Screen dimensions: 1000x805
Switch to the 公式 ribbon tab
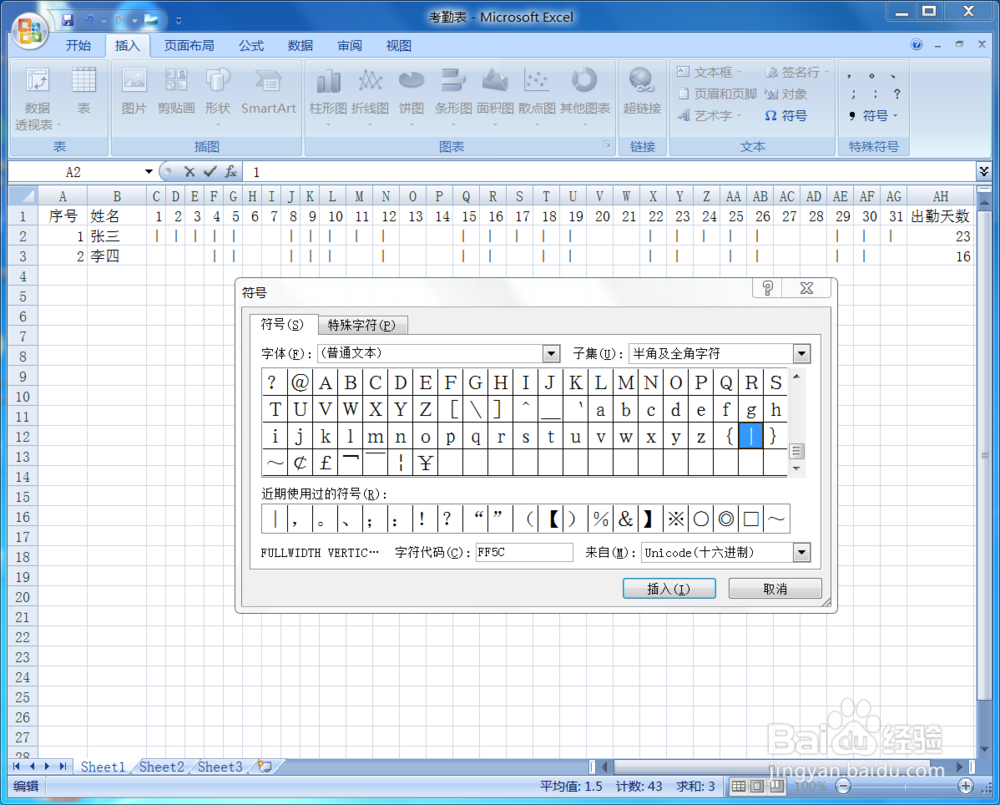(x=251, y=45)
